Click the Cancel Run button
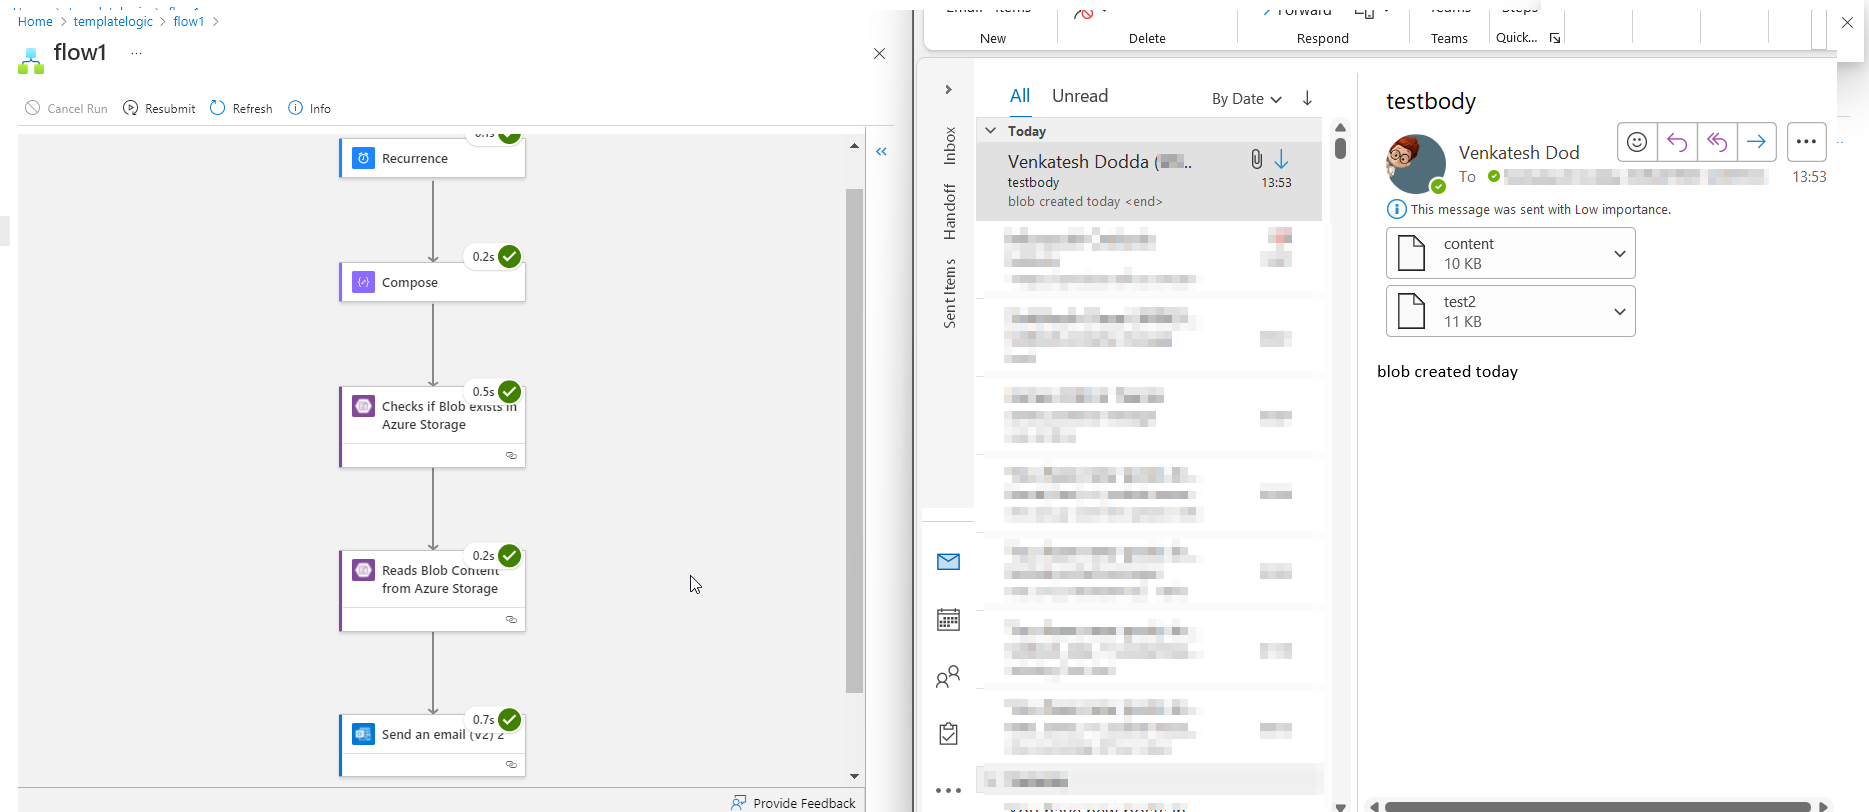Image resolution: width=1869 pixels, height=812 pixels. pos(66,108)
